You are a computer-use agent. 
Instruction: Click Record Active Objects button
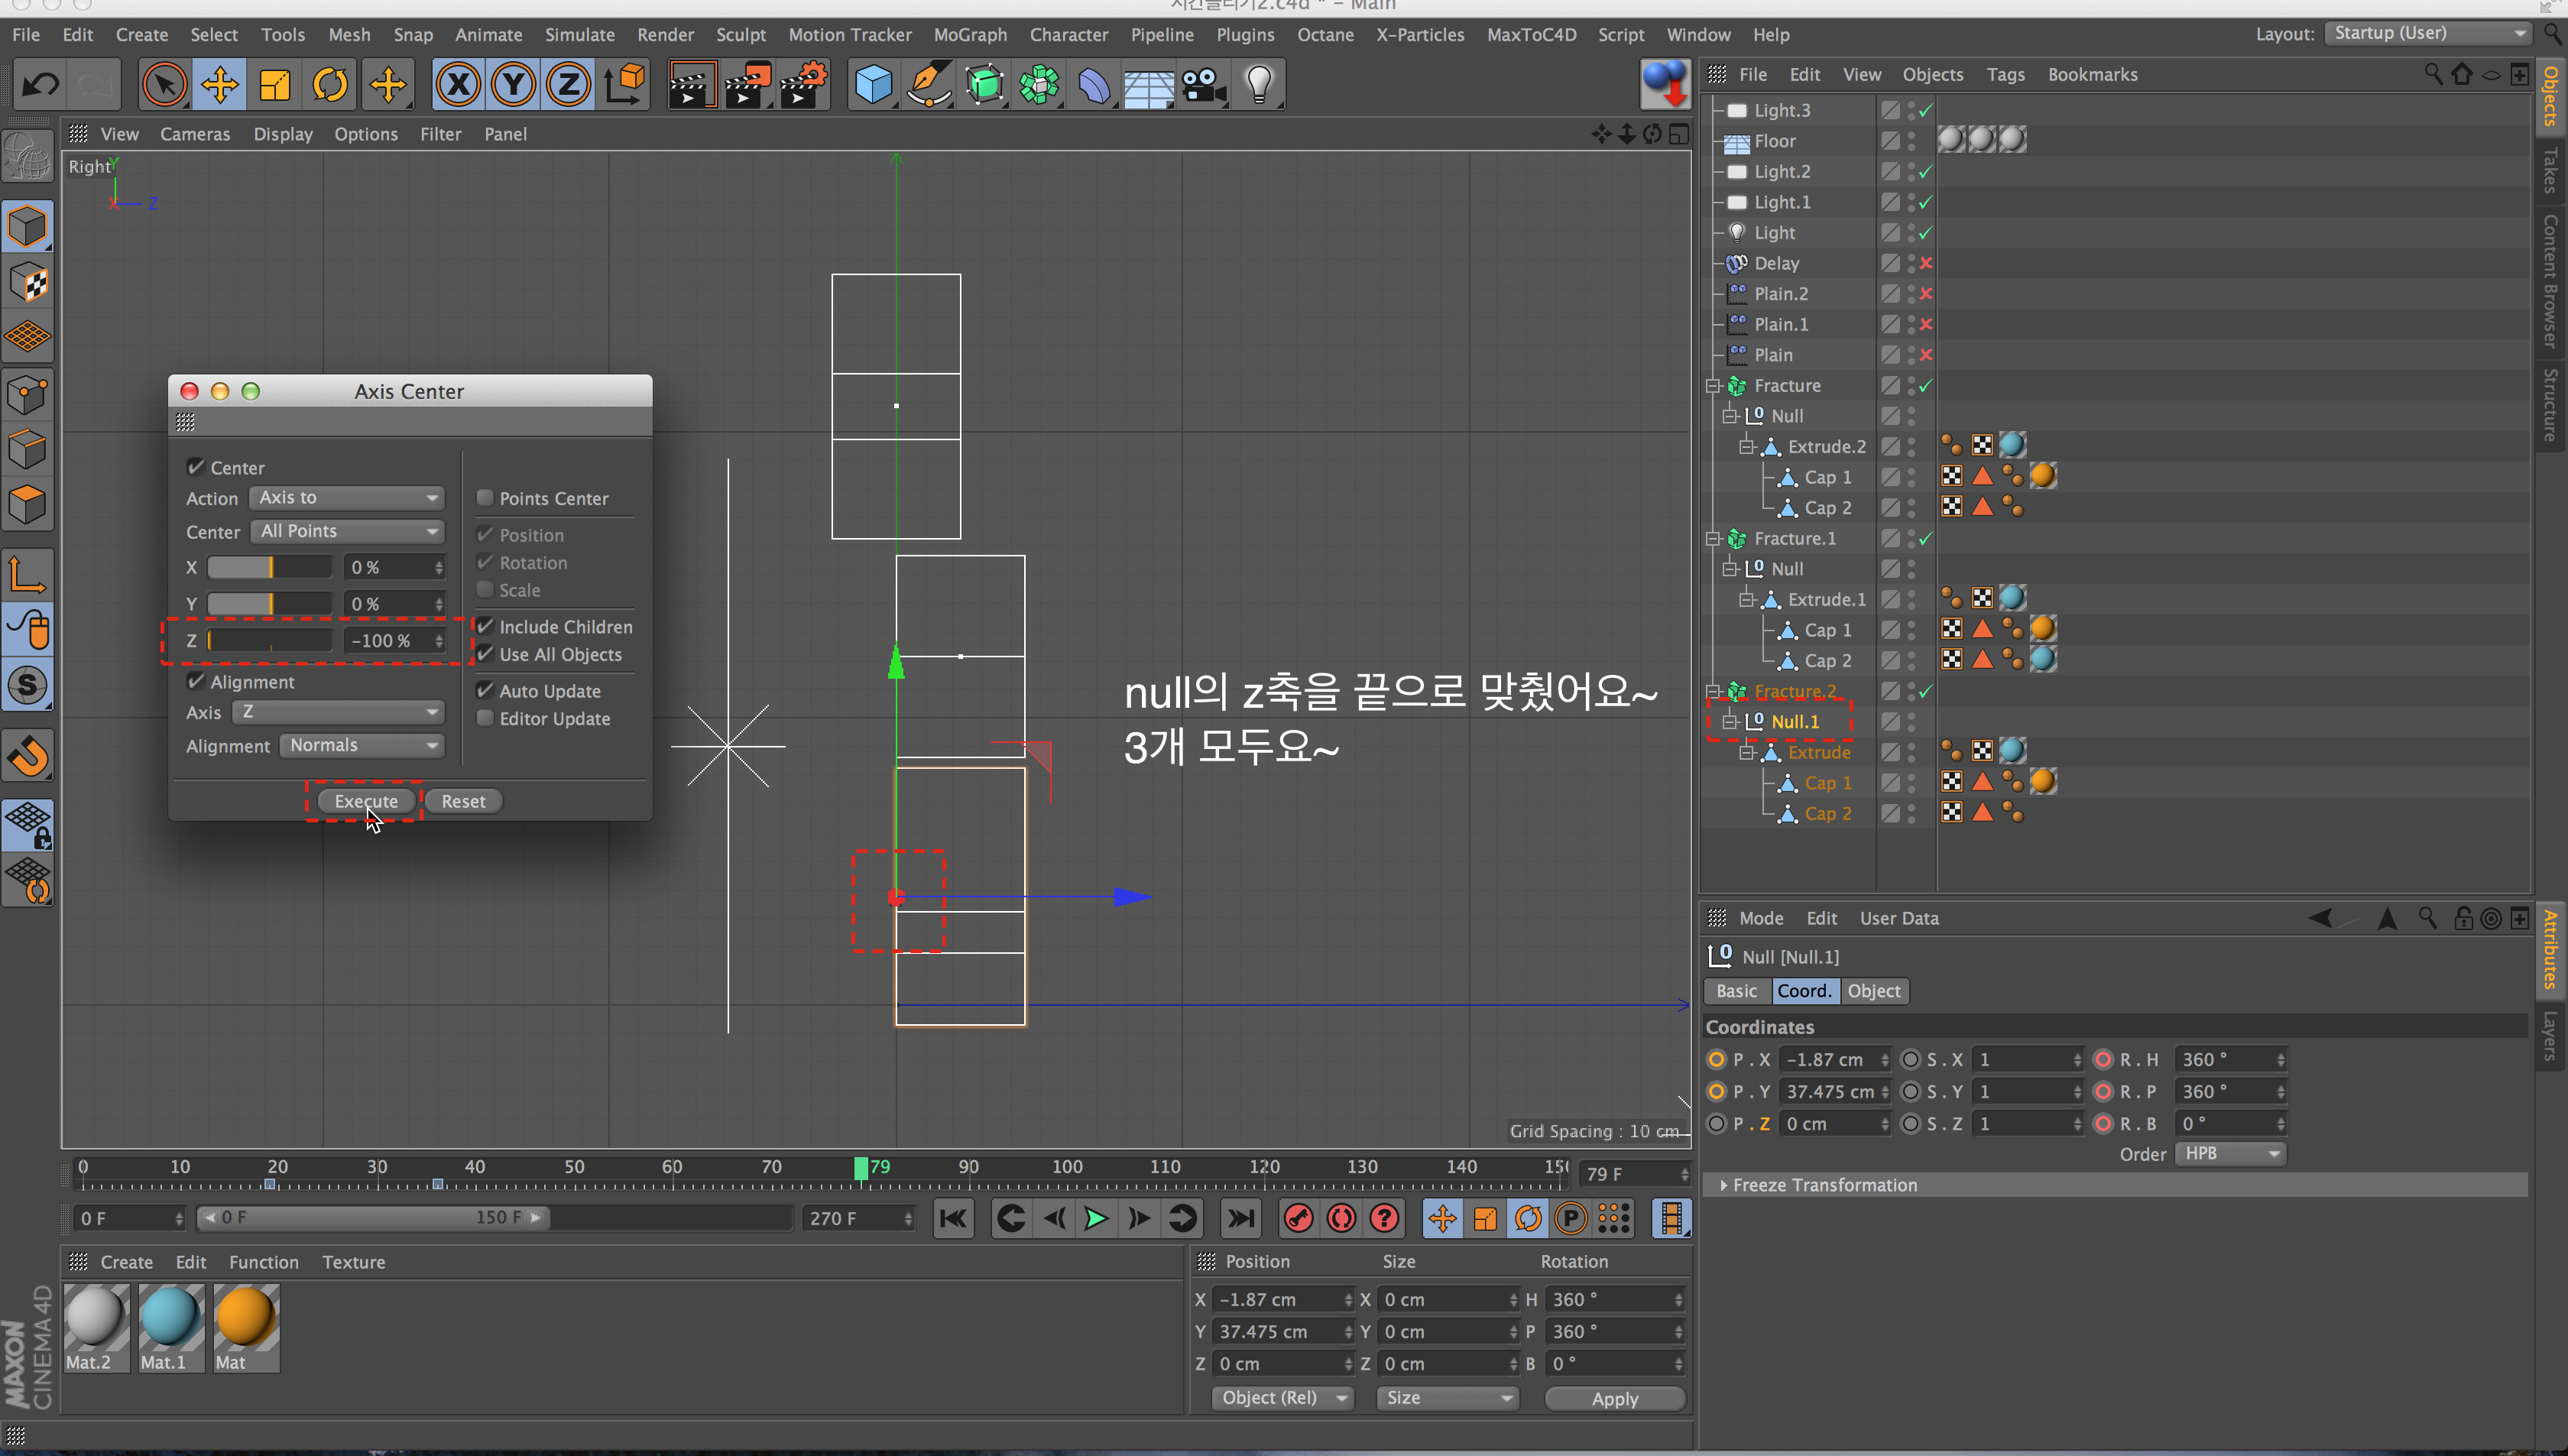coord(1298,1218)
